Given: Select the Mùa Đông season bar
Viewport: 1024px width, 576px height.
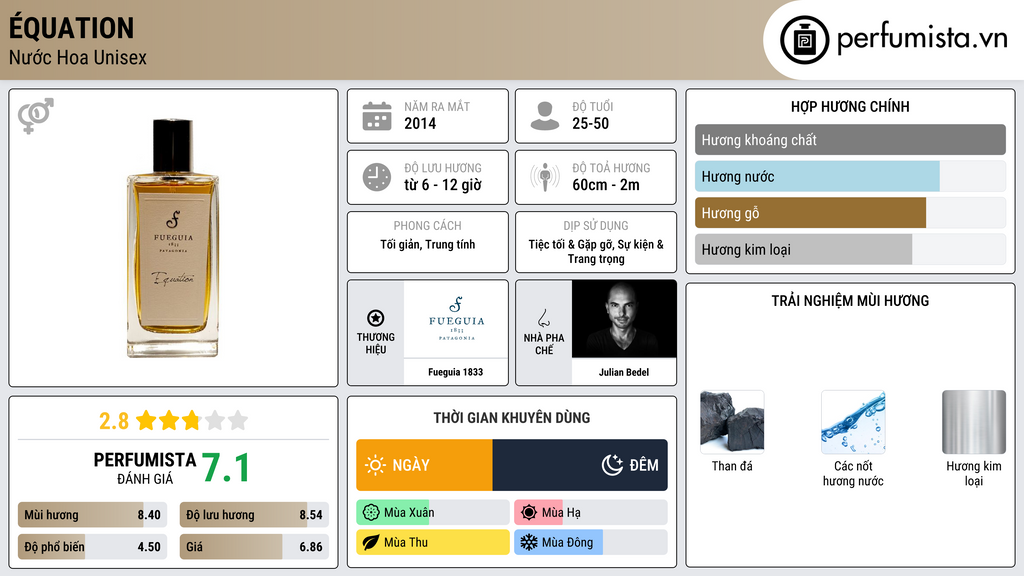Looking at the screenshot, I should pos(591,542).
